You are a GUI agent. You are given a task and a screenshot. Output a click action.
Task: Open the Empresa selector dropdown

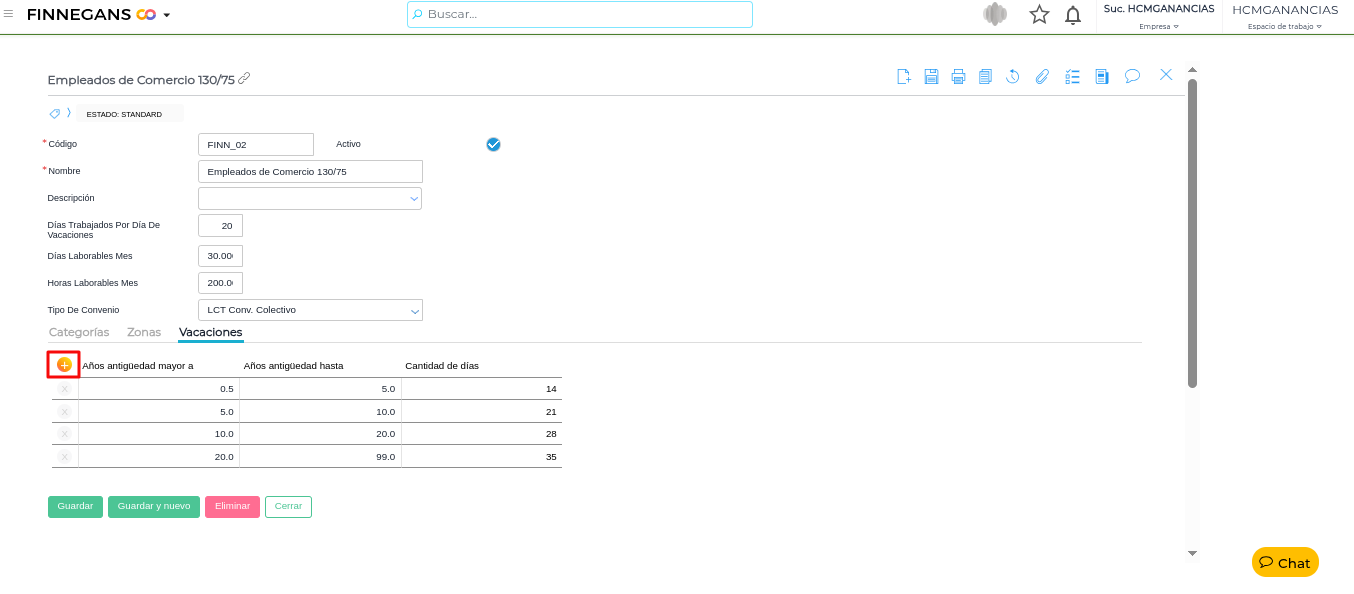(1158, 27)
